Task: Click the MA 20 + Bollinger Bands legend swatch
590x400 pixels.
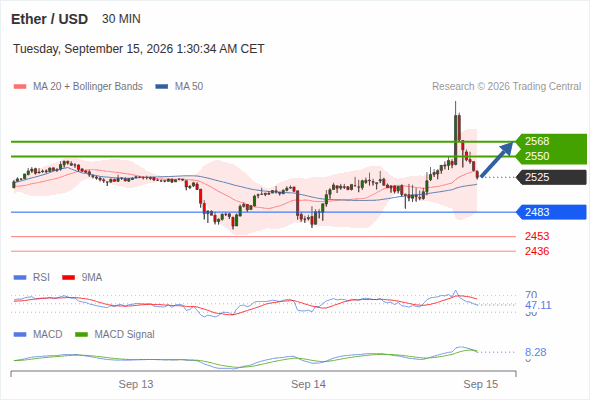Action: pos(20,87)
